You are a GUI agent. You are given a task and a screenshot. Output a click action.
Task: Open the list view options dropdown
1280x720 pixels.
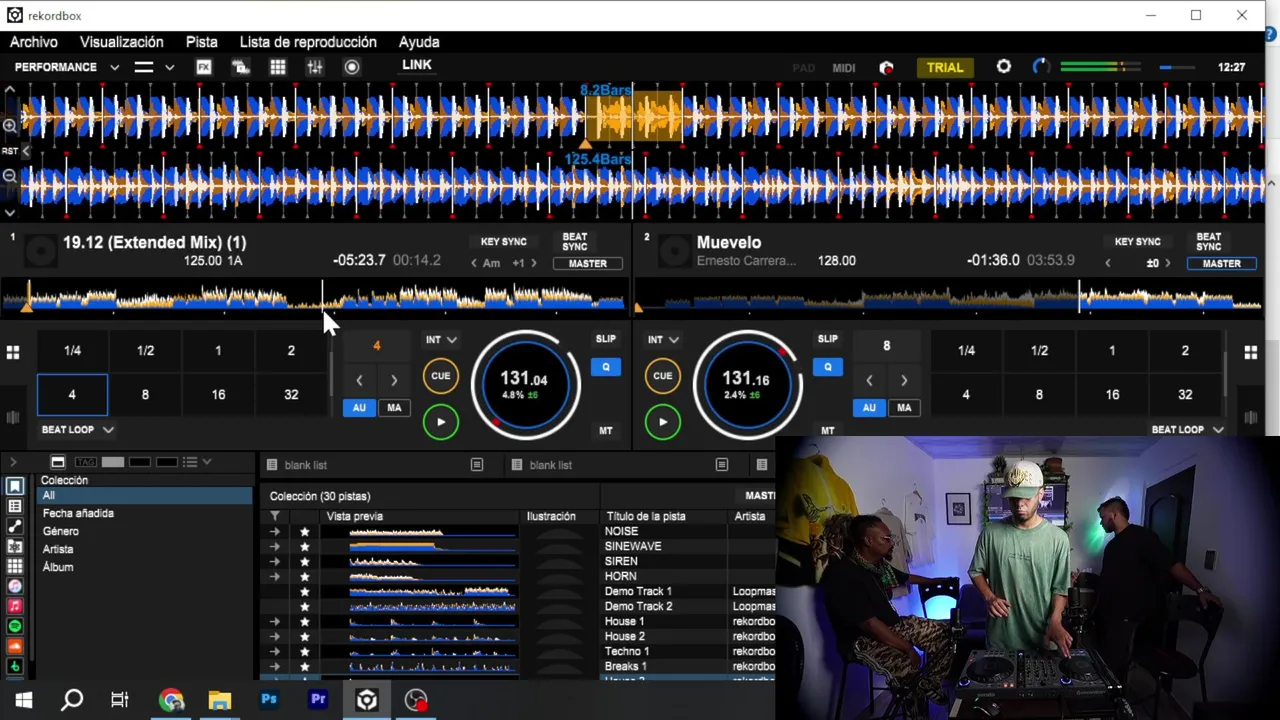click(197, 462)
